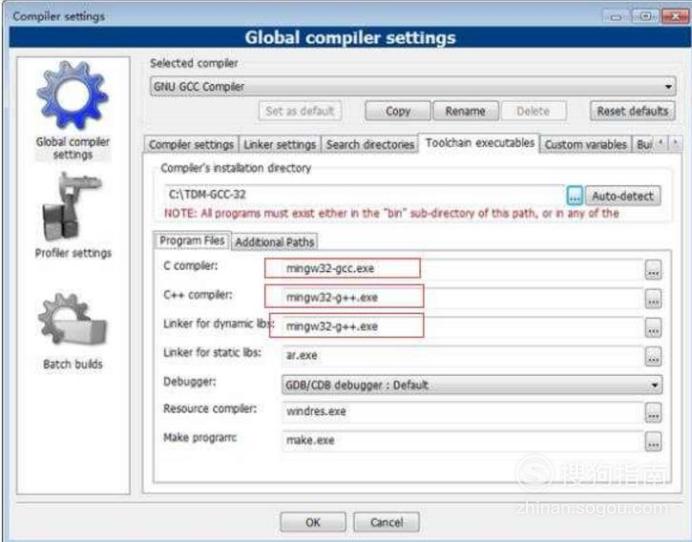The image size is (692, 542).
Task: Click Reset defaults button
Action: pyautogui.click(x=632, y=111)
